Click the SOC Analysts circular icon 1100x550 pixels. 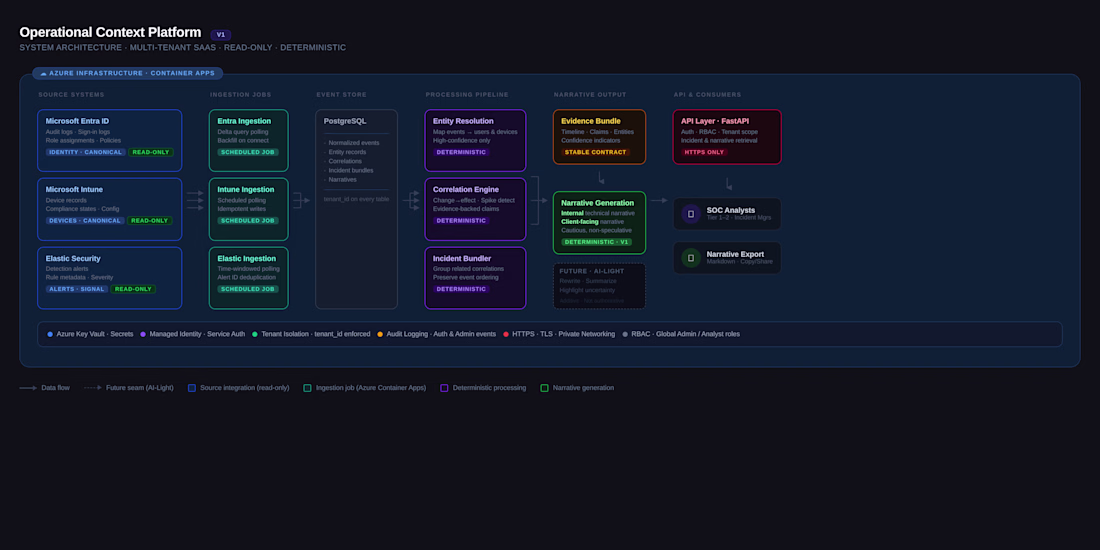691,213
